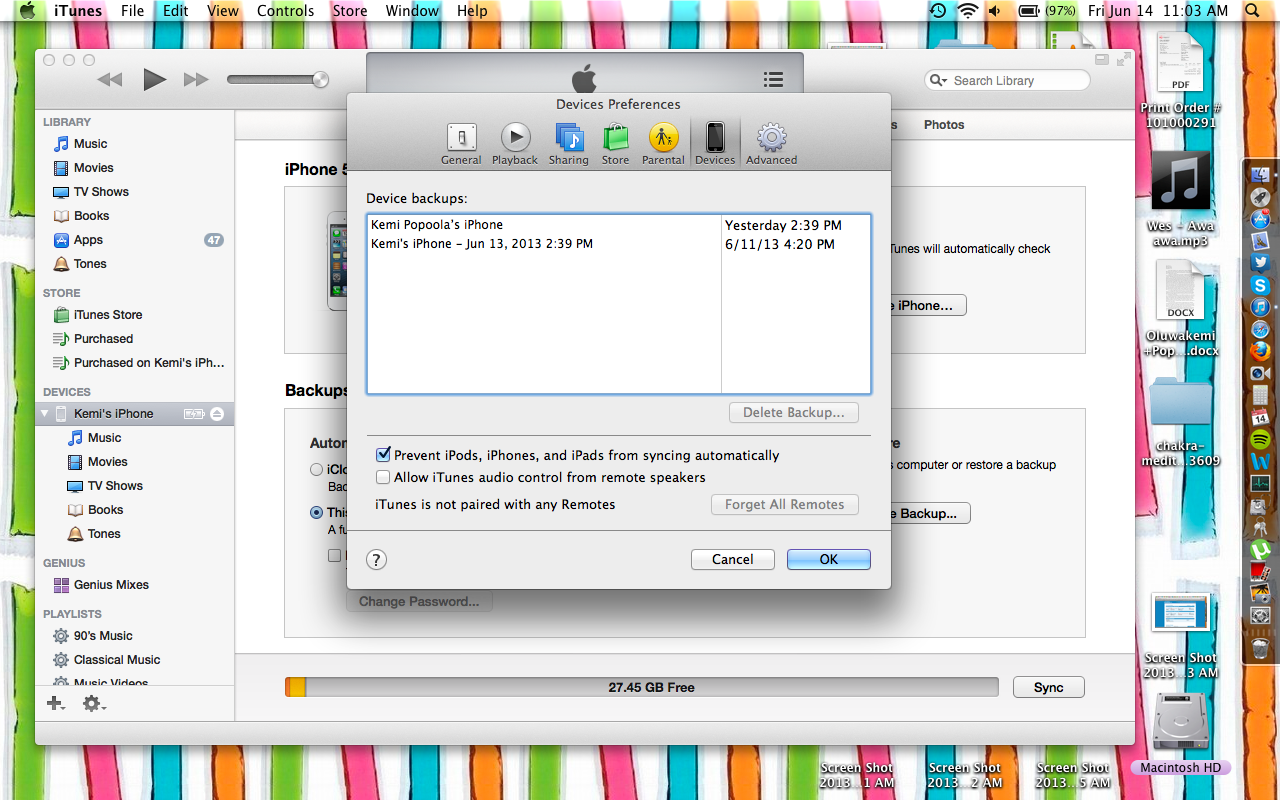The height and width of the screenshot is (800, 1280).
Task: Skip to the next track
Action: tap(196, 80)
